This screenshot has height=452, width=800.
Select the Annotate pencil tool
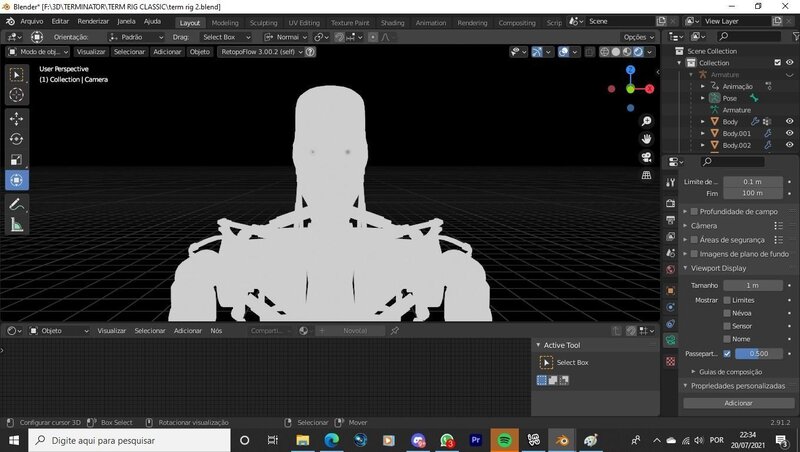coord(16,204)
